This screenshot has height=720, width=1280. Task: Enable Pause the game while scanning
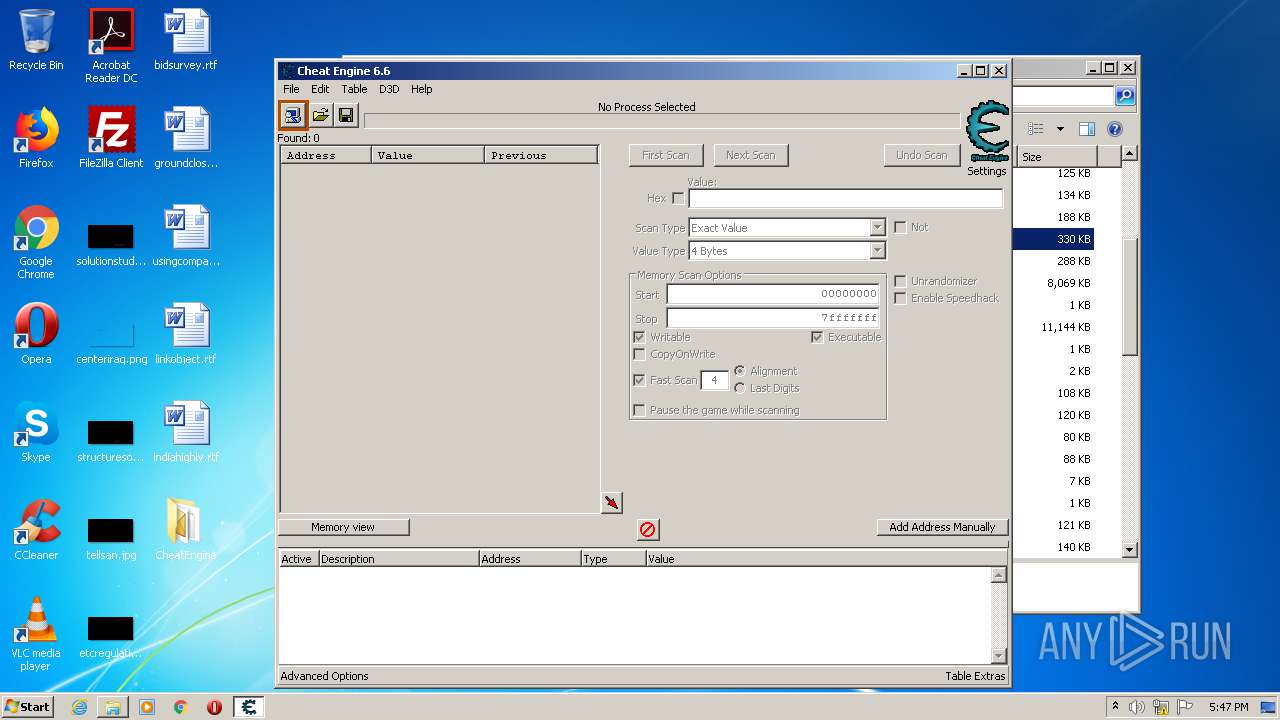pos(640,410)
